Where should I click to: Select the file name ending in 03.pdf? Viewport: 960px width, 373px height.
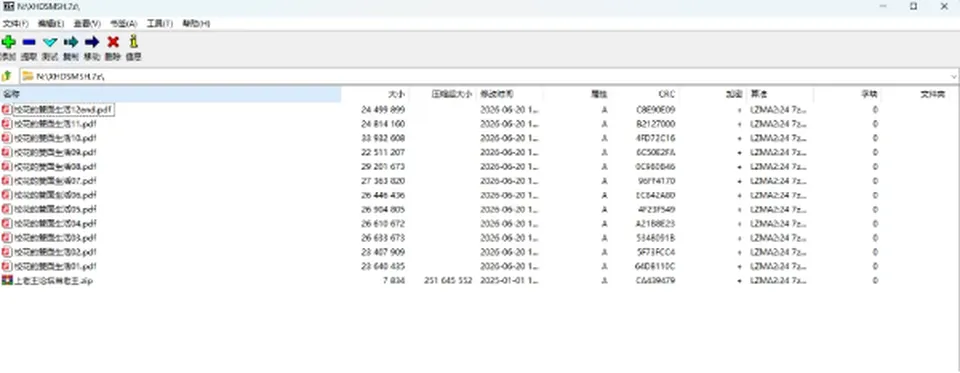pos(55,238)
